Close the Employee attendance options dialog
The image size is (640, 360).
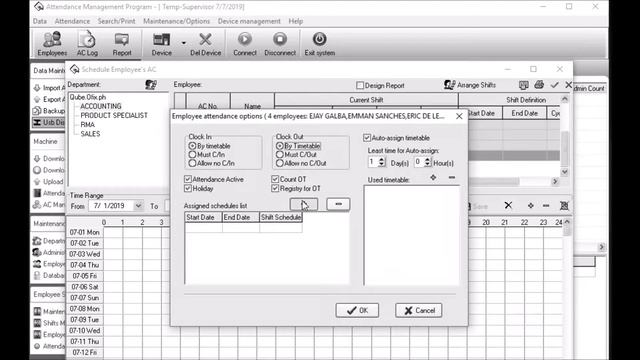point(459,116)
